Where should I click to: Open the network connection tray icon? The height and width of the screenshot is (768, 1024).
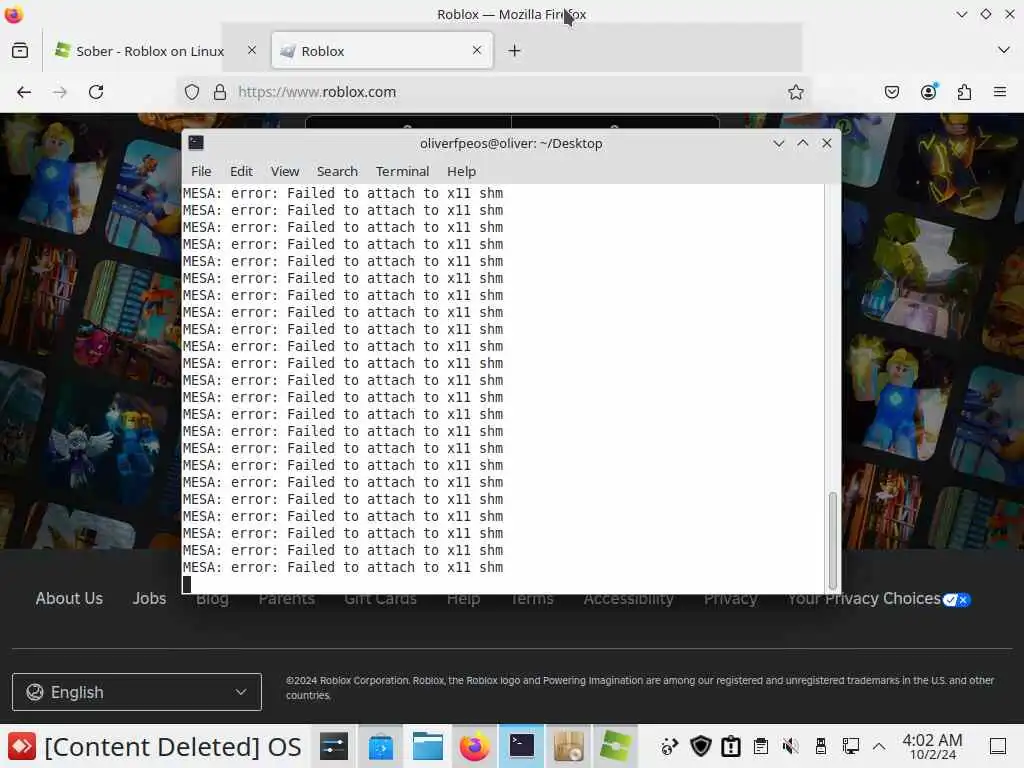850,746
